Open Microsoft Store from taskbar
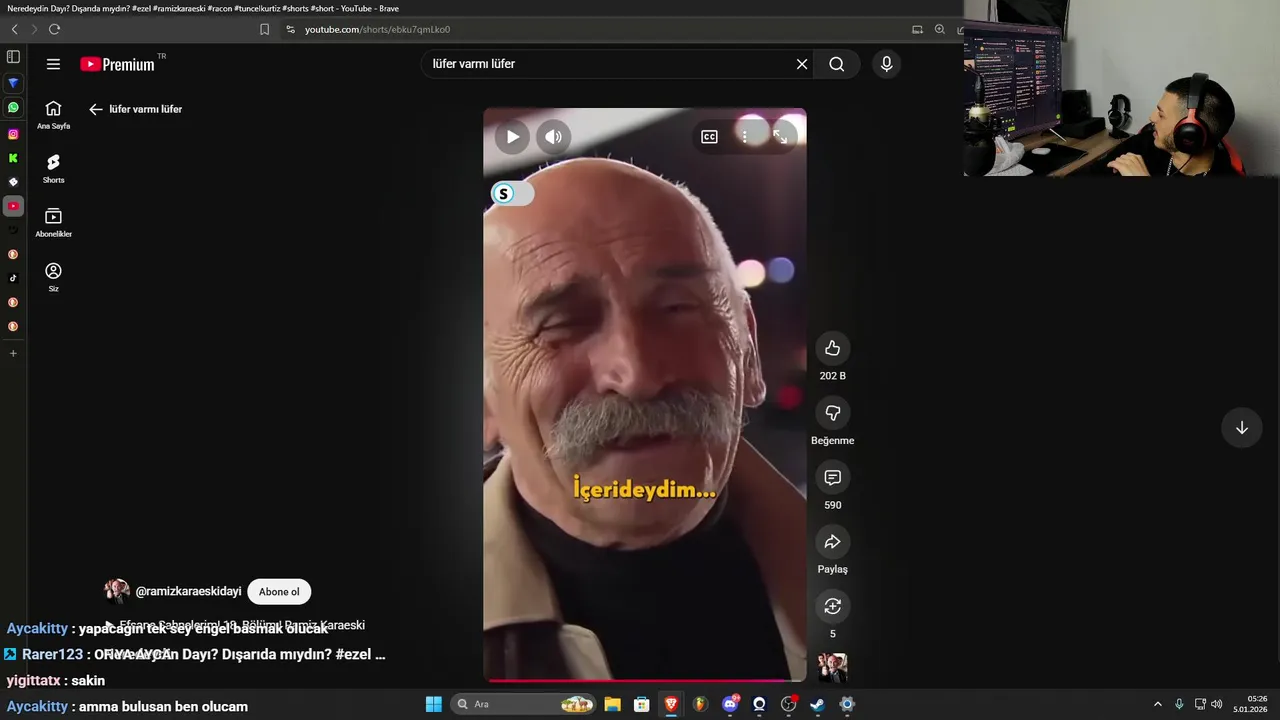 coord(642,704)
